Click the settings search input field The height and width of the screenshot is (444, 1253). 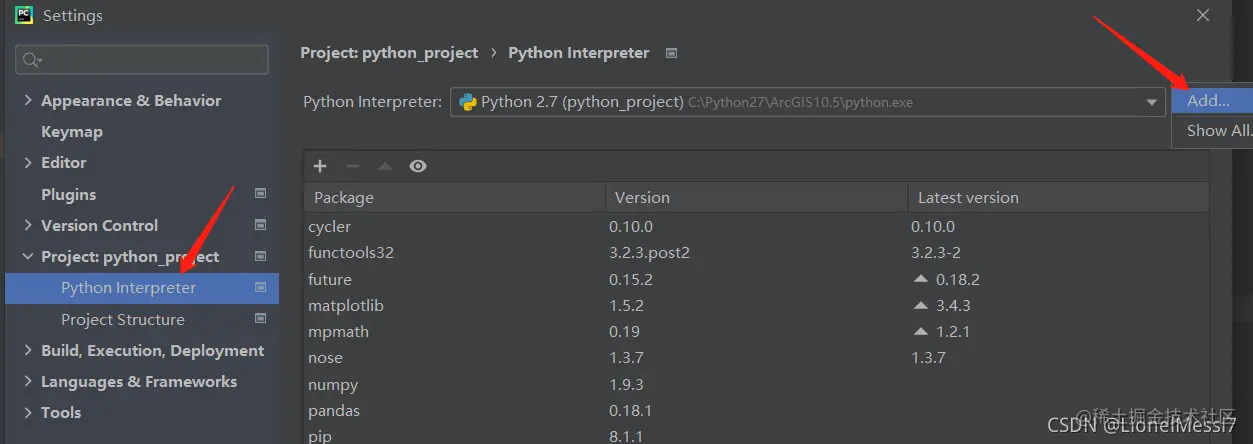(150, 60)
